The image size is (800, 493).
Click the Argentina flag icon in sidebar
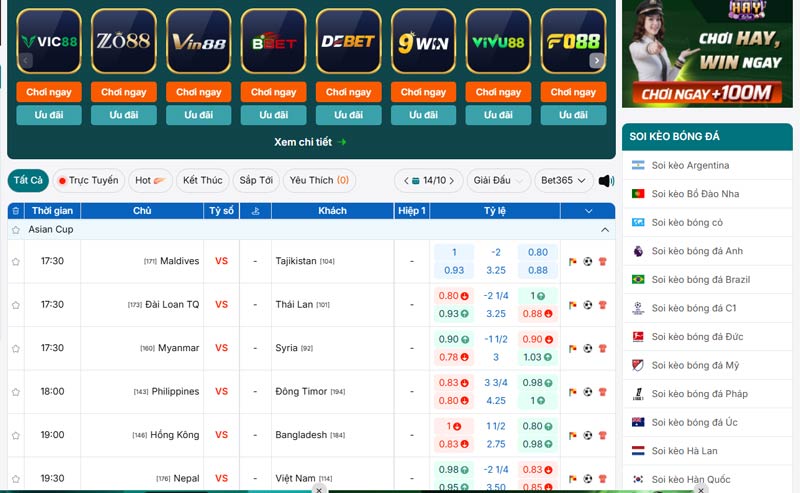point(637,165)
